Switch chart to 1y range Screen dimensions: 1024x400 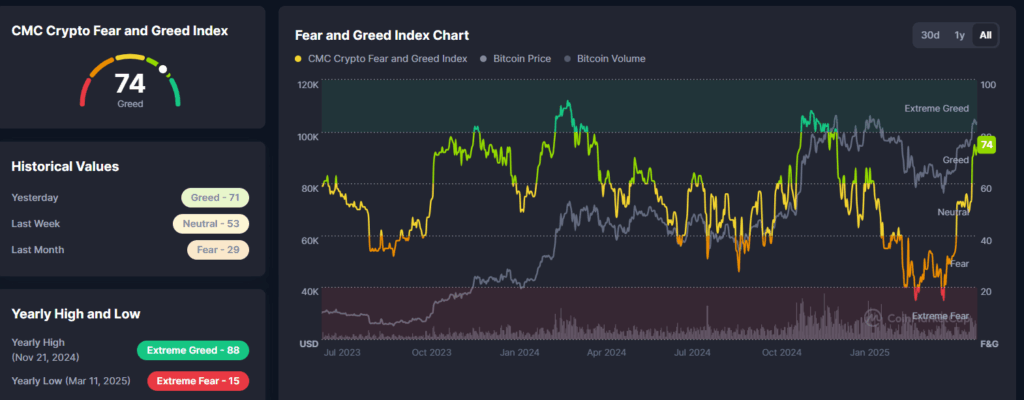point(959,35)
